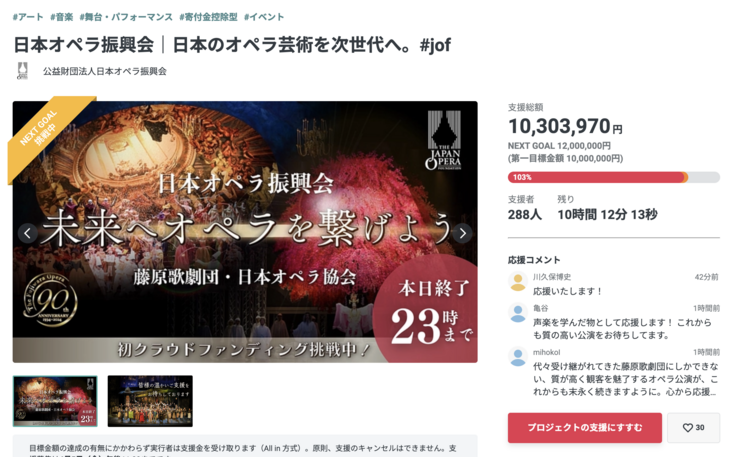Open 川久保博史's commenter avatar
The height and width of the screenshot is (457, 736).
tap(518, 282)
